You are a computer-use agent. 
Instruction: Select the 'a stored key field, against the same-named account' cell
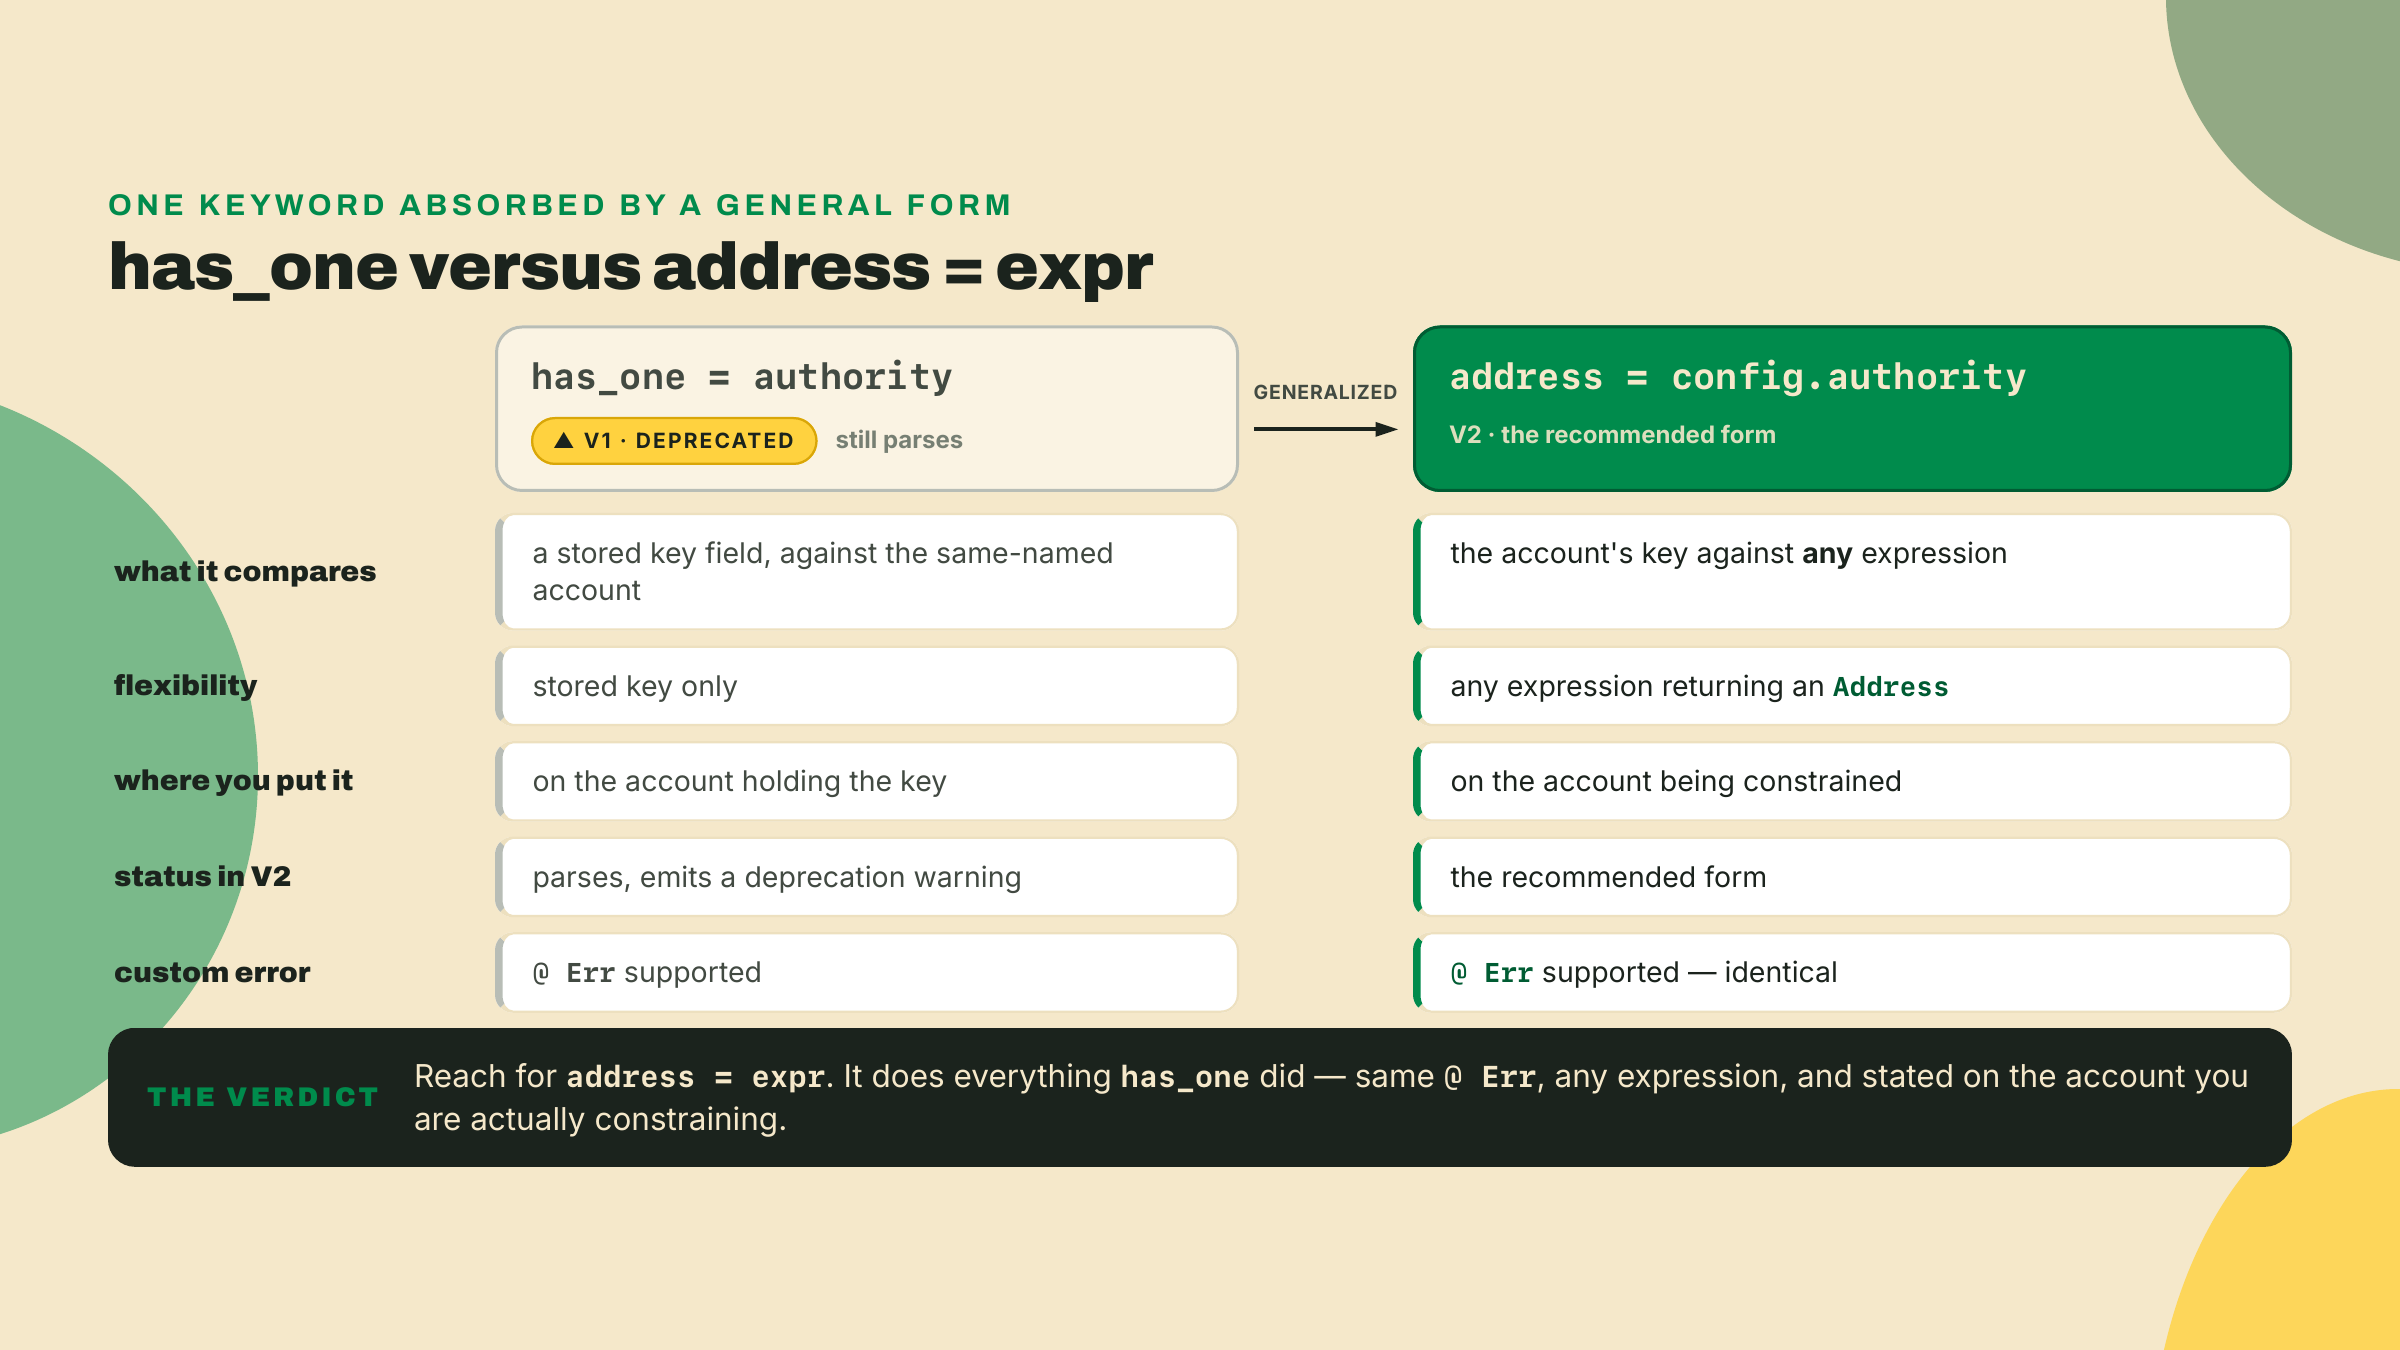click(867, 572)
